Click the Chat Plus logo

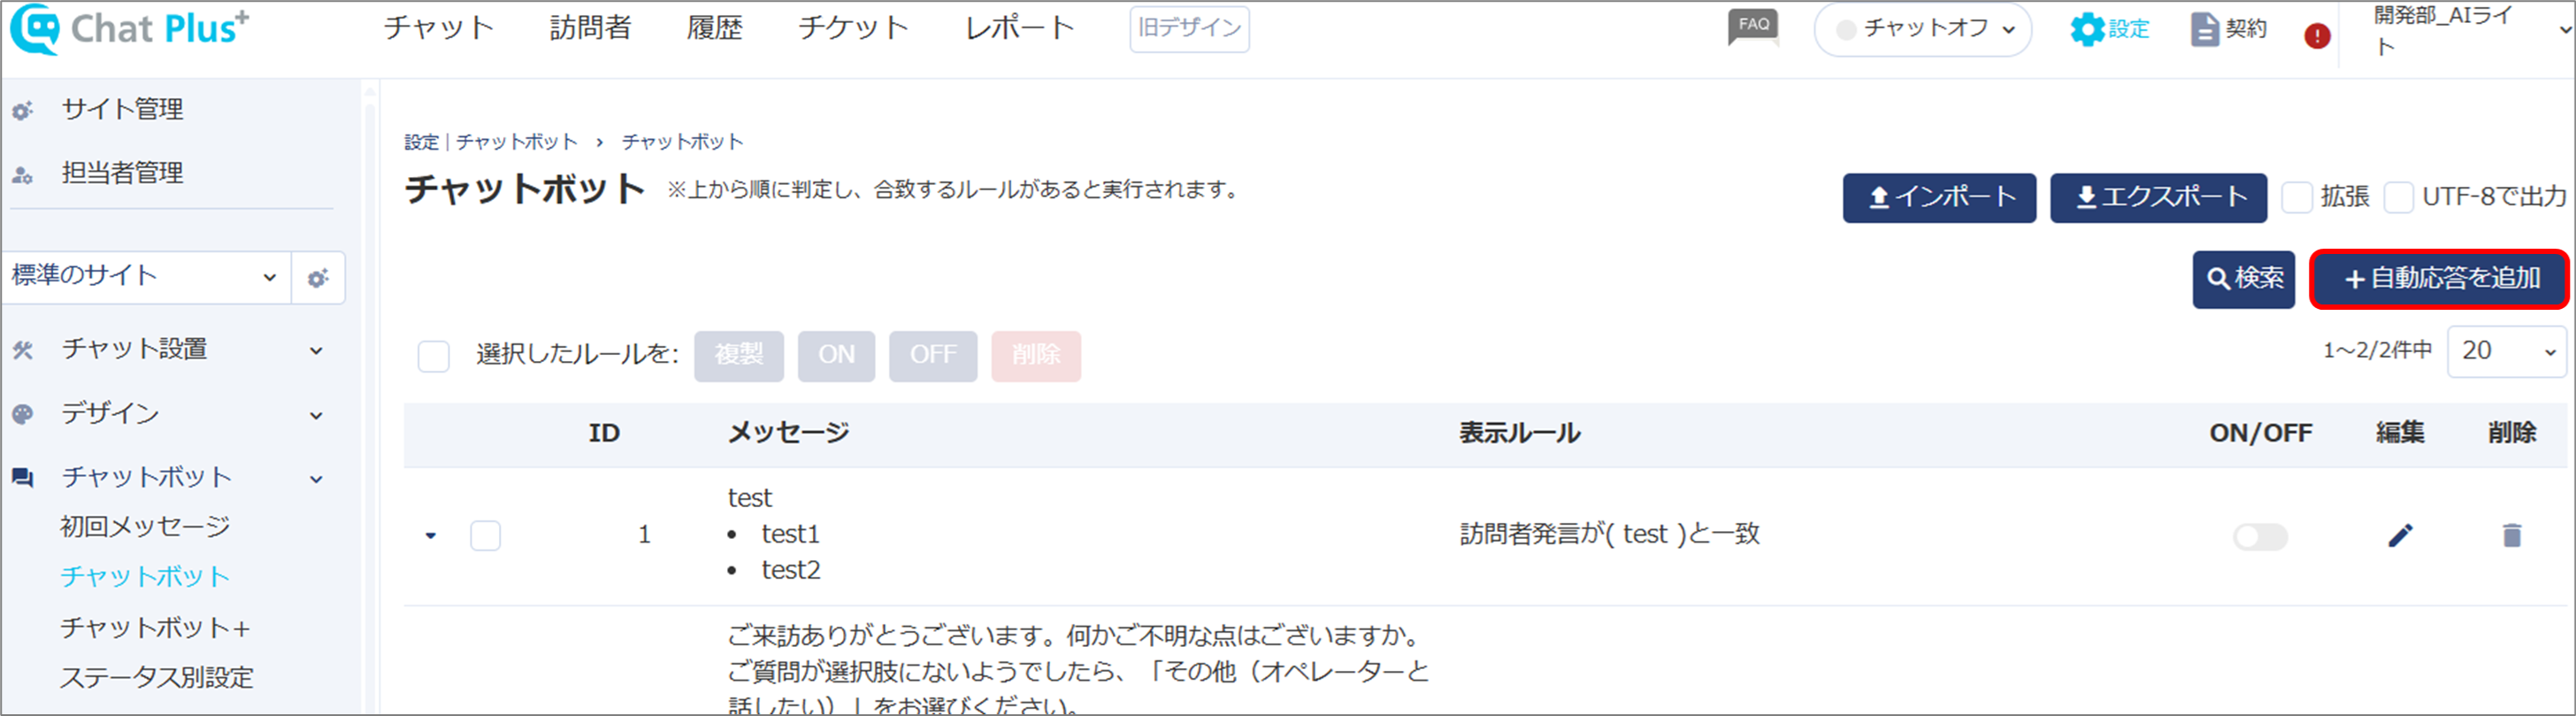click(130, 29)
